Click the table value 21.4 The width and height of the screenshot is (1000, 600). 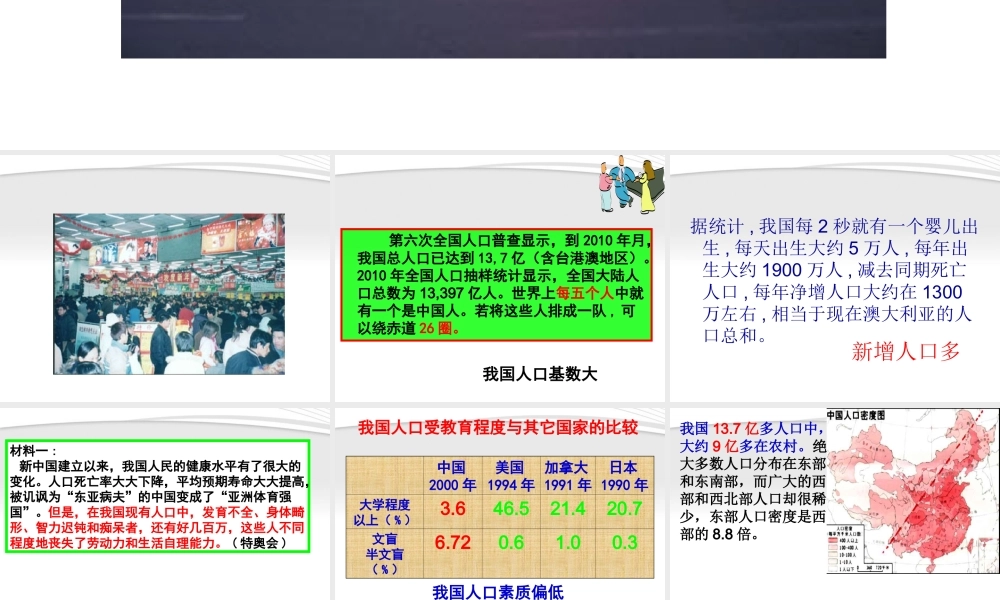[568, 509]
